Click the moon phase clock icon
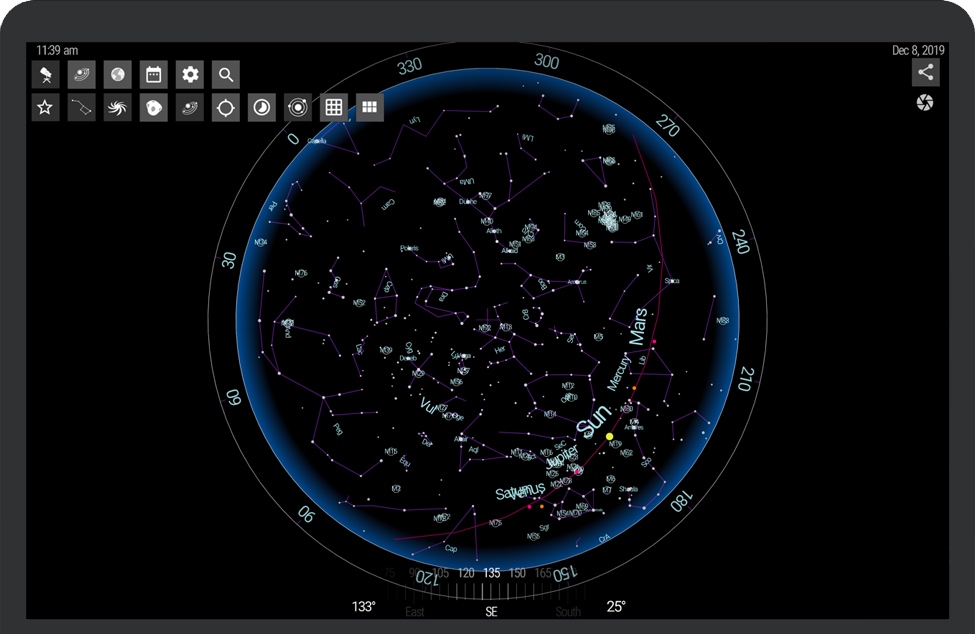Viewport: 975px width, 634px height. tap(262, 108)
